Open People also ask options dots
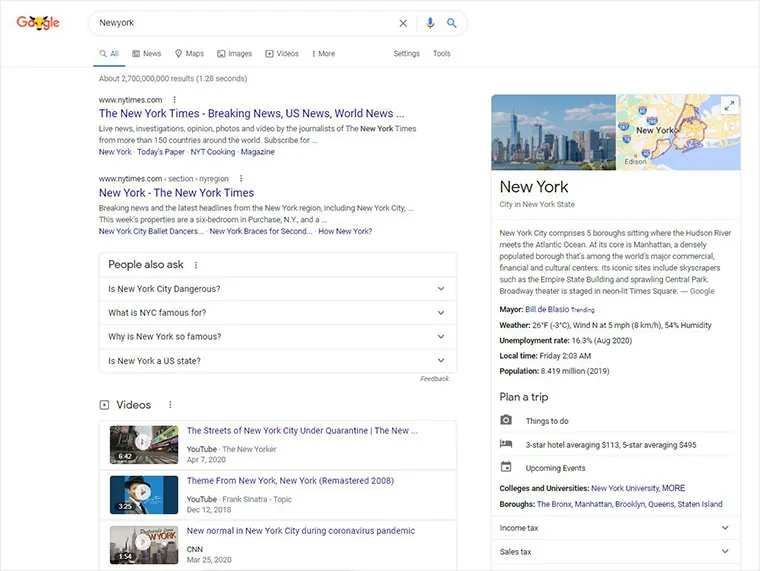This screenshot has height=571, width=760. coord(196,265)
